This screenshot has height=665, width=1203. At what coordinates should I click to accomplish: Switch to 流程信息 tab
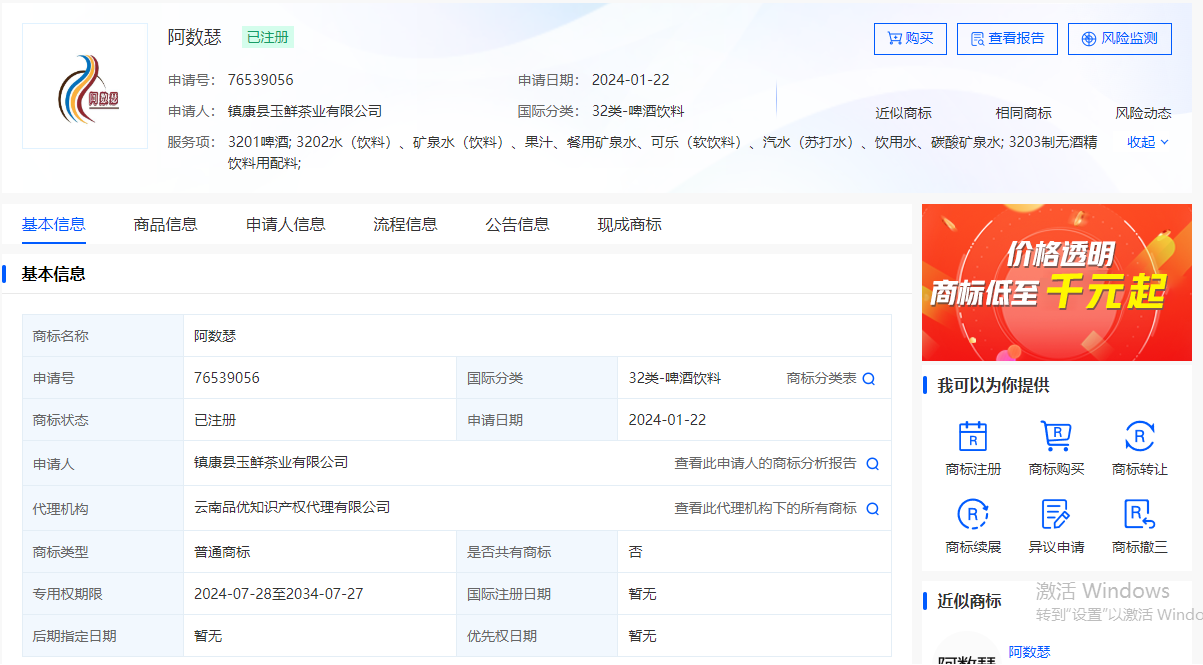pyautogui.click(x=405, y=224)
